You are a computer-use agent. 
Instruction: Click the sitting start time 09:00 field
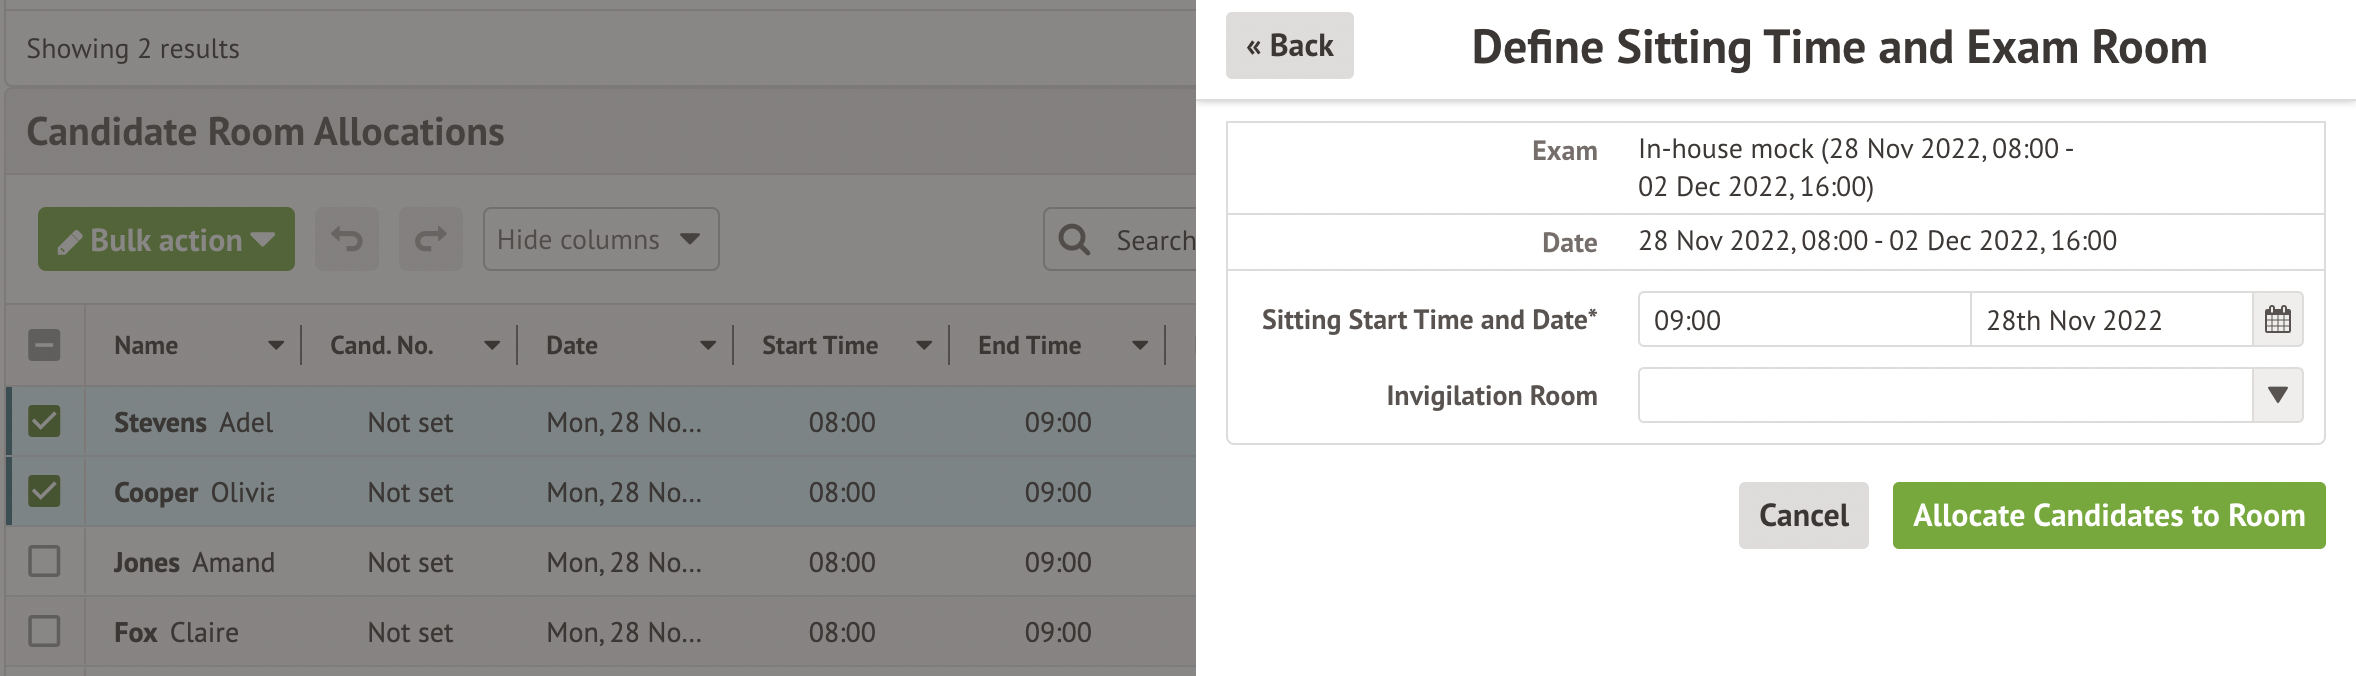[1803, 320]
